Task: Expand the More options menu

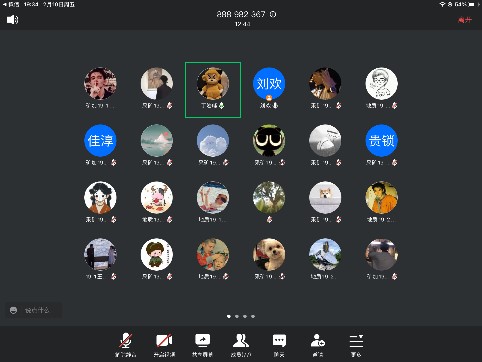Action: [x=356, y=345]
